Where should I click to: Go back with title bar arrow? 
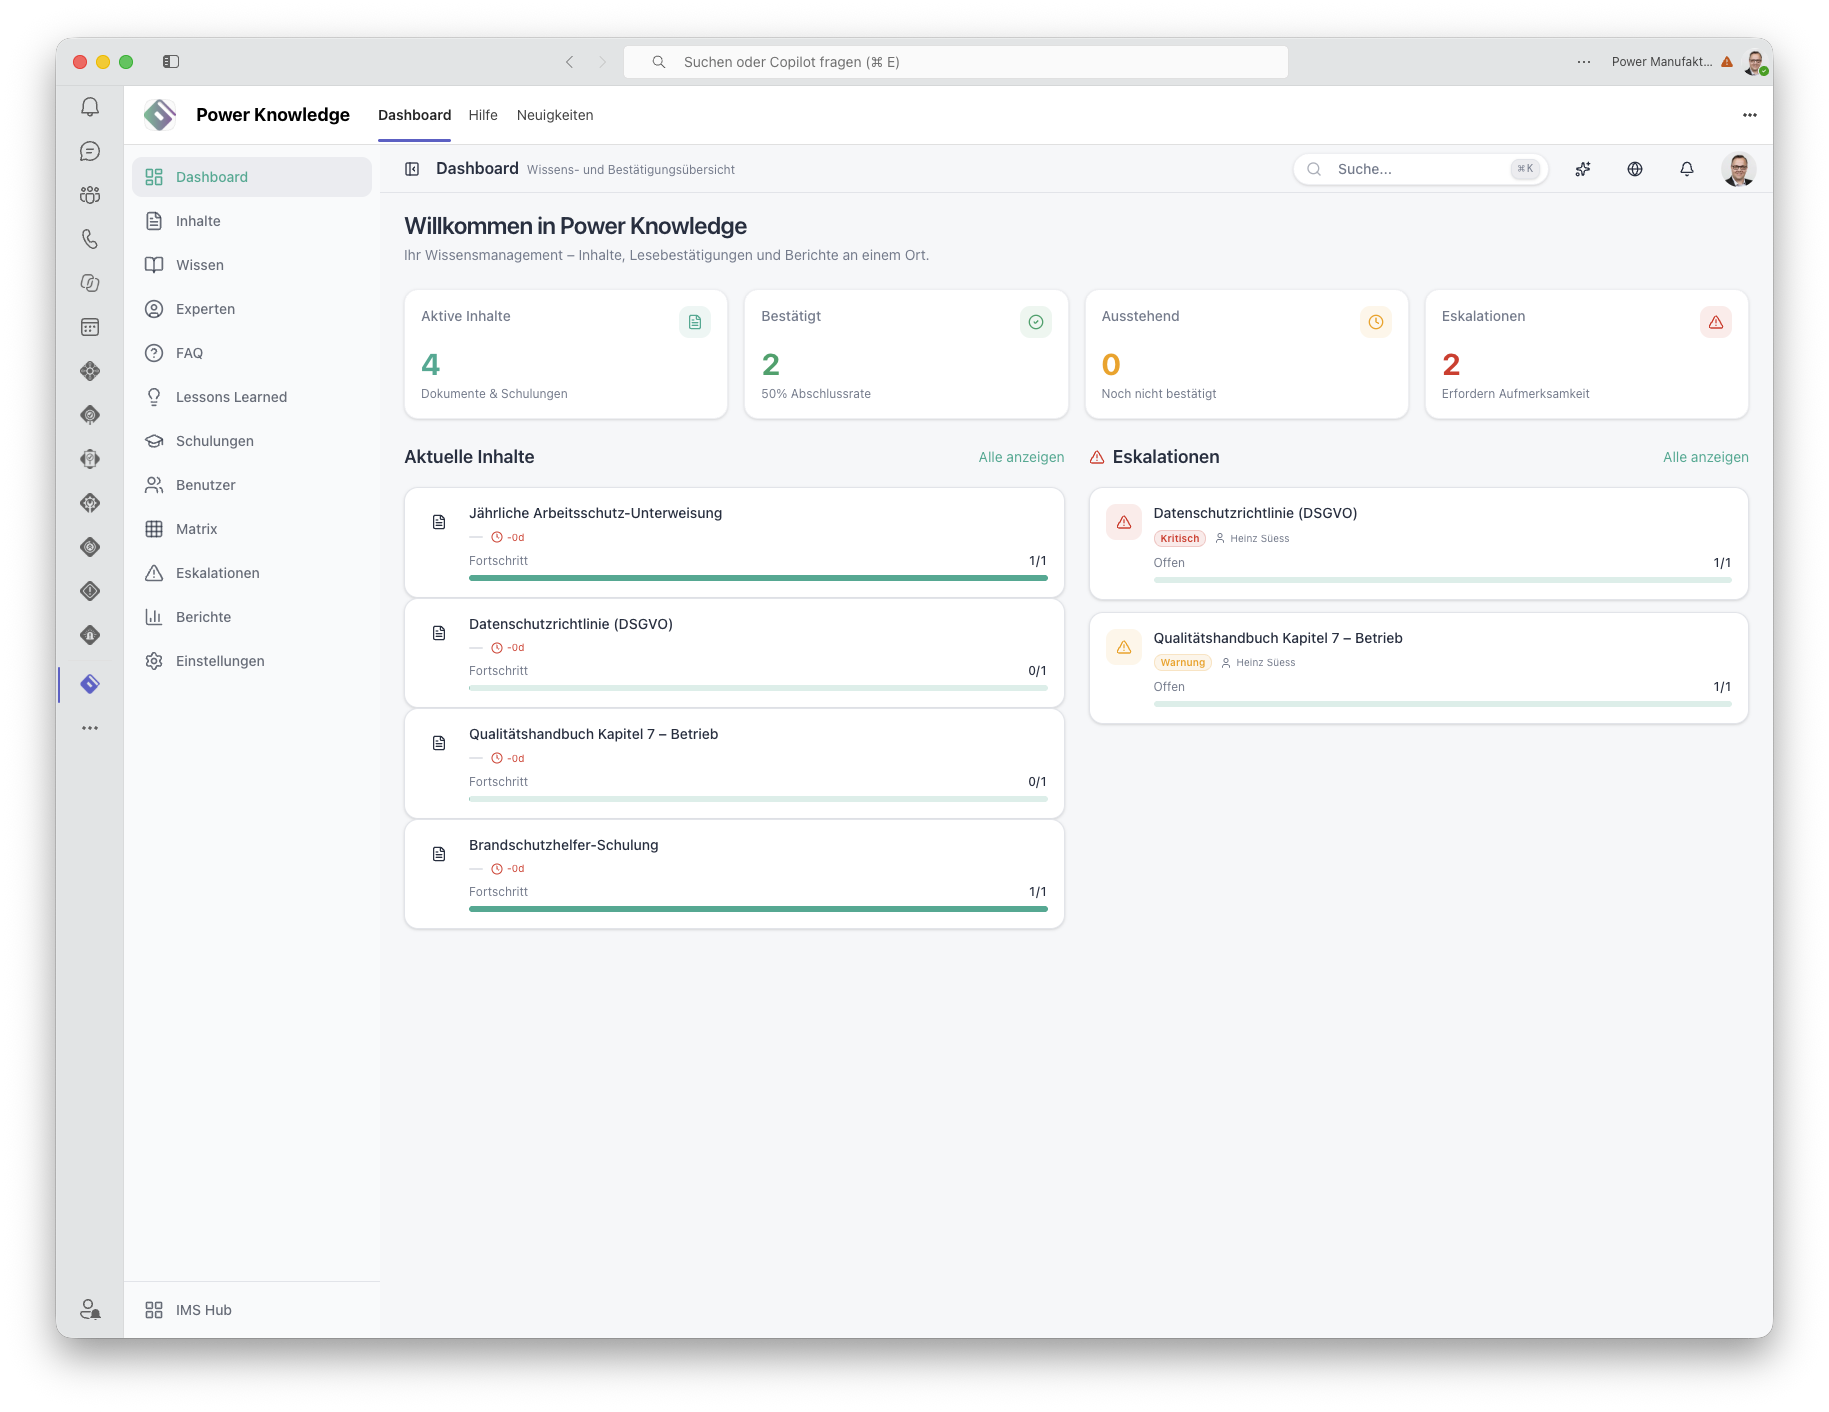coord(569,62)
